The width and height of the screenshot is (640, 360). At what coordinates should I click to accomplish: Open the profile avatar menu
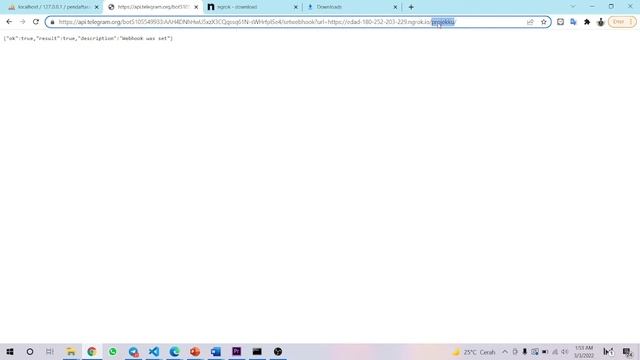coord(600,22)
